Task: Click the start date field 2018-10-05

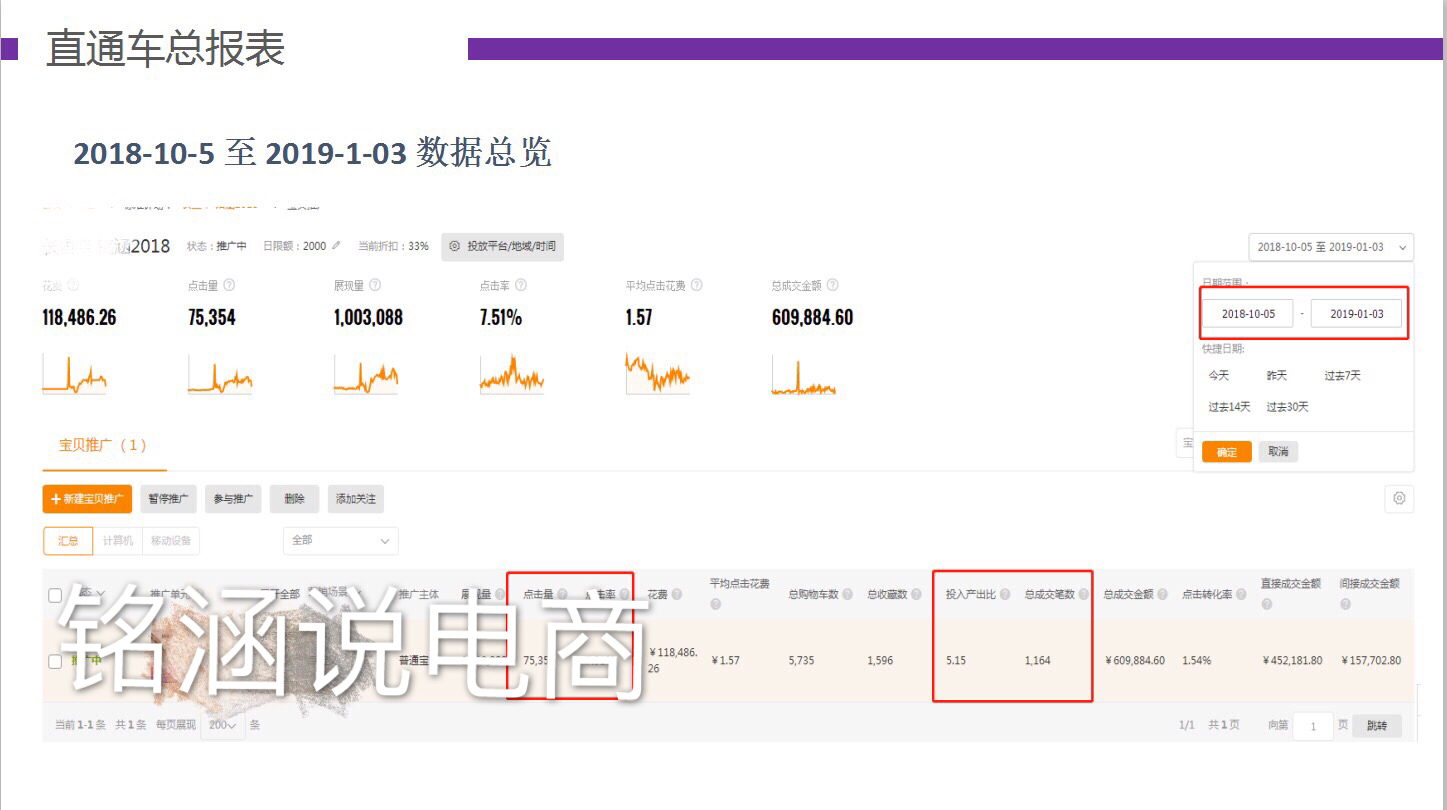Action: tap(1248, 314)
